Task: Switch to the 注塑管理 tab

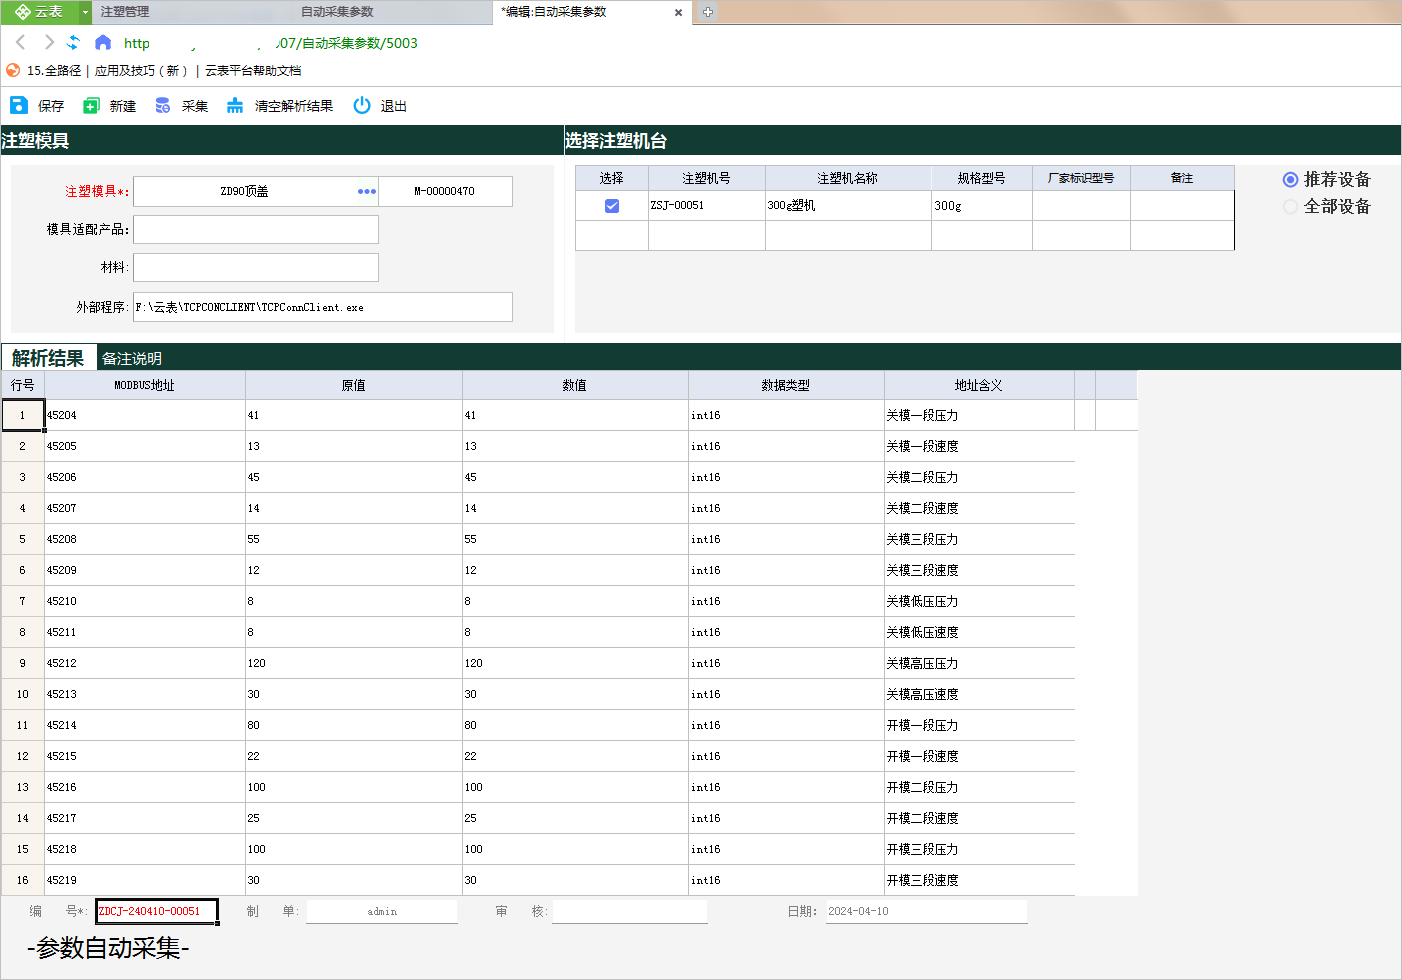Action: pos(125,12)
